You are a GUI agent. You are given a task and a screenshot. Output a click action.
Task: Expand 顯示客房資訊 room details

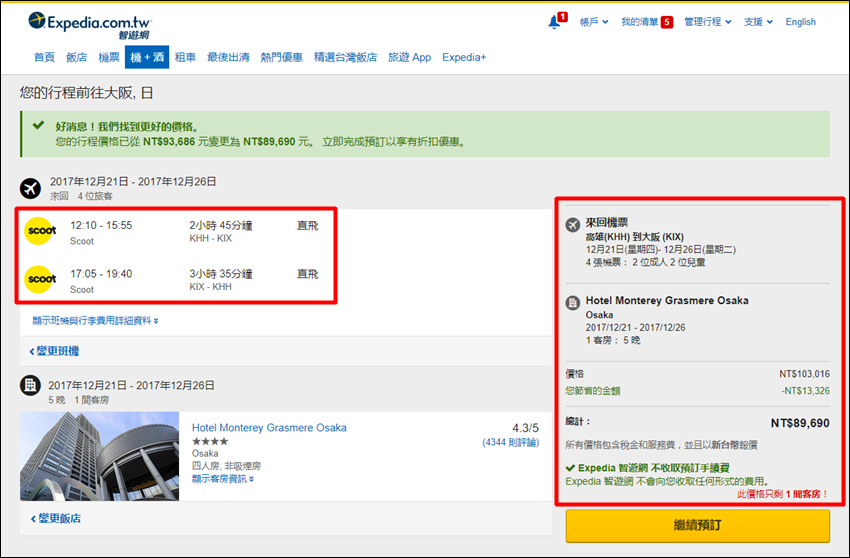[223, 479]
